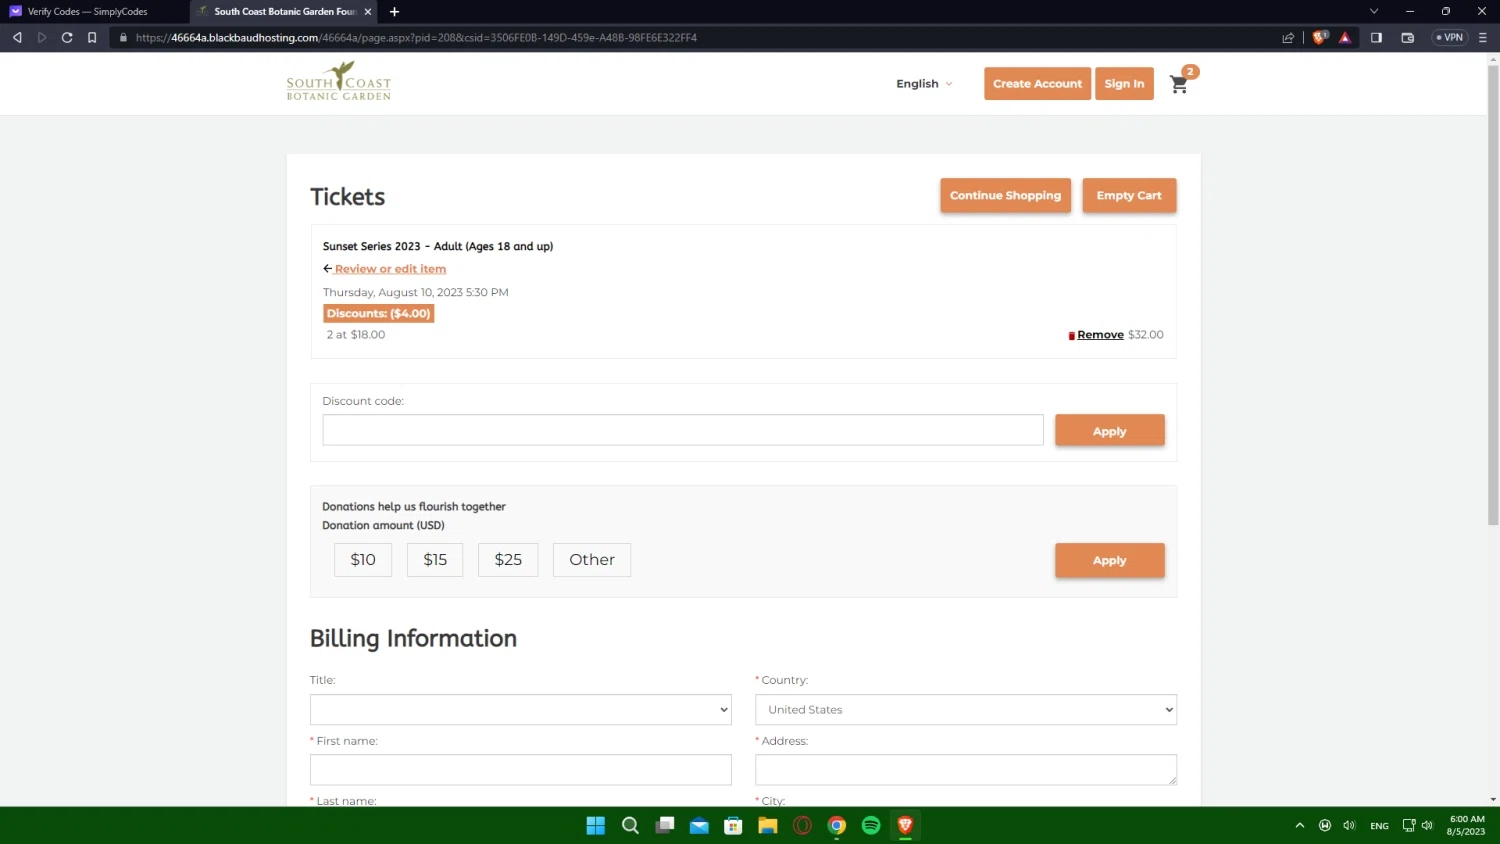The width and height of the screenshot is (1500, 844).
Task: Open Microsoft Store from taskbar
Action: click(733, 825)
